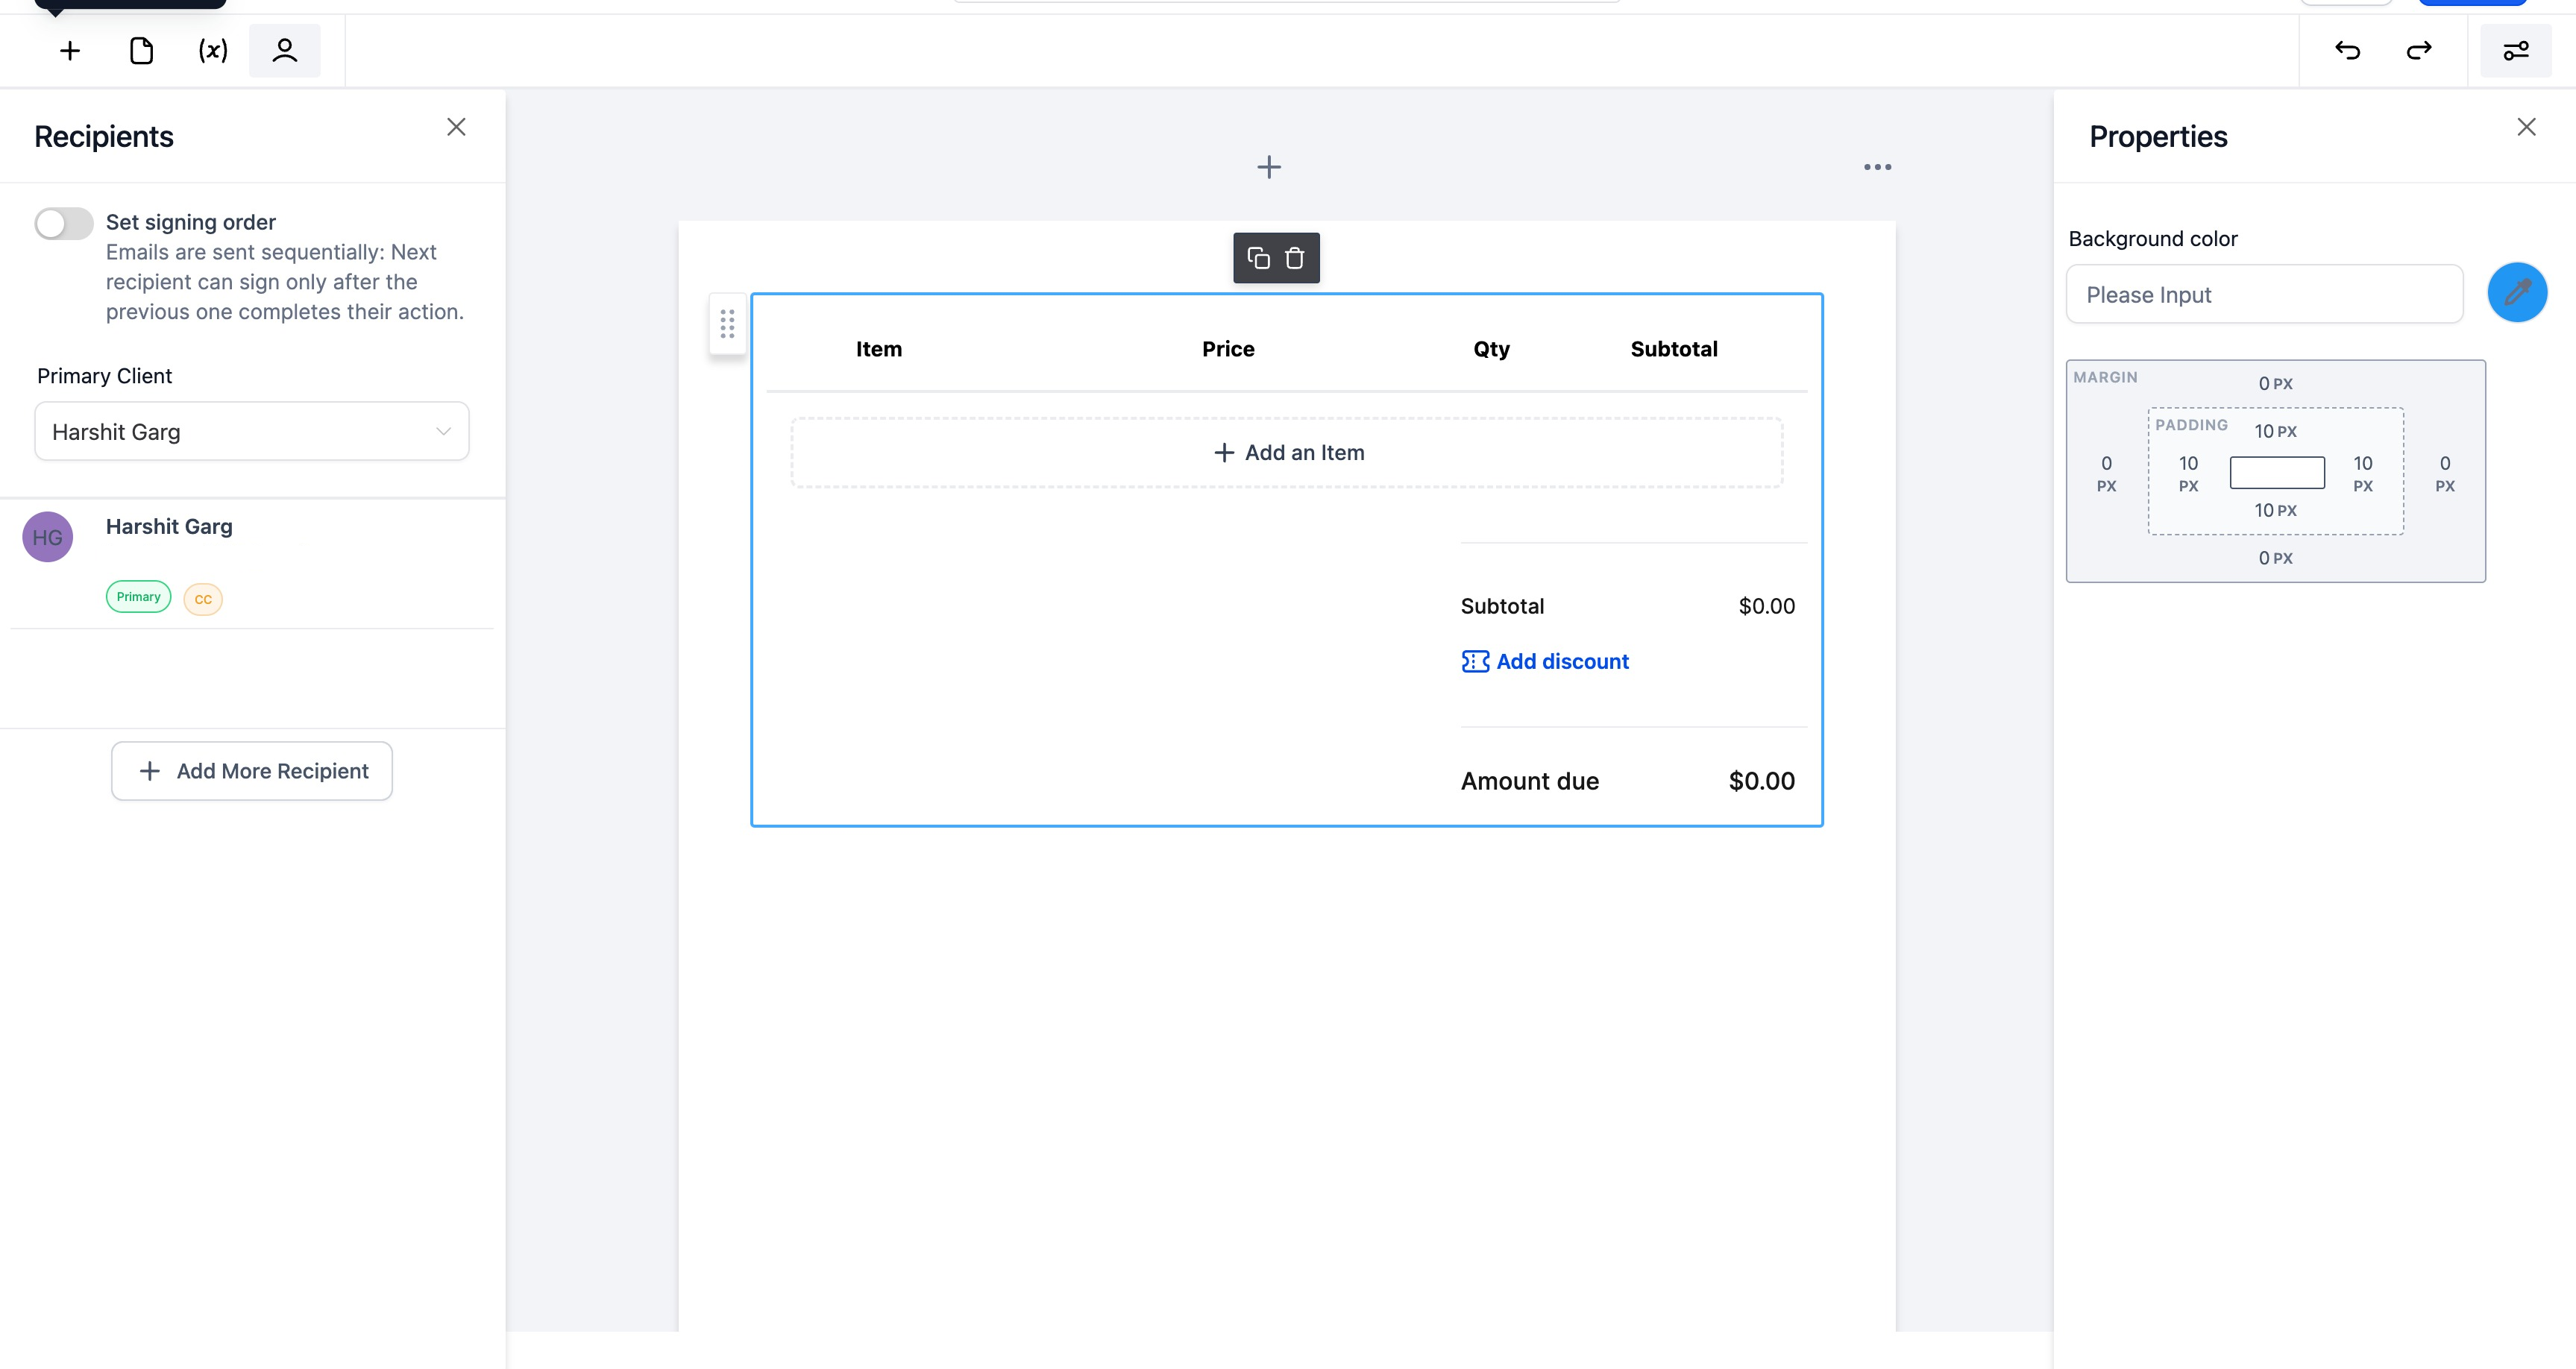
Task: Close the Properties panel
Action: tap(2526, 127)
